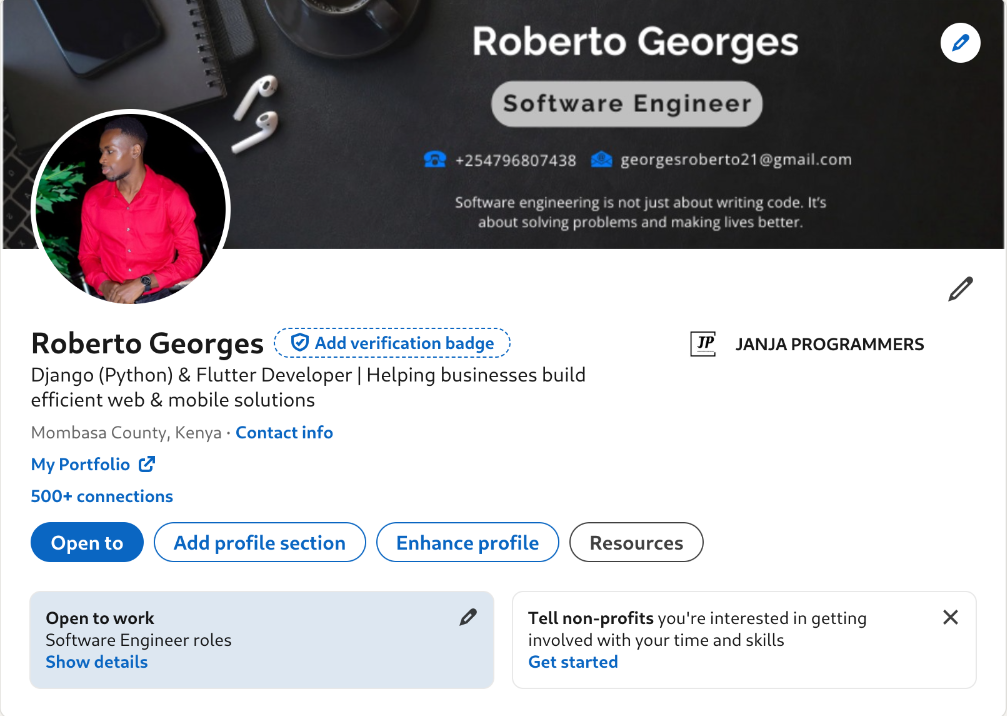View Contact info
This screenshot has width=1007, height=716.
[284, 432]
